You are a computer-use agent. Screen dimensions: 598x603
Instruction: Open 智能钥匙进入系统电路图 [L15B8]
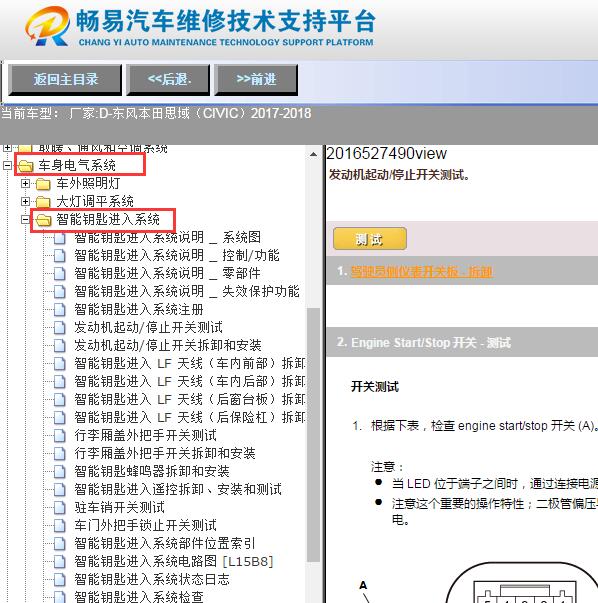coord(174,561)
